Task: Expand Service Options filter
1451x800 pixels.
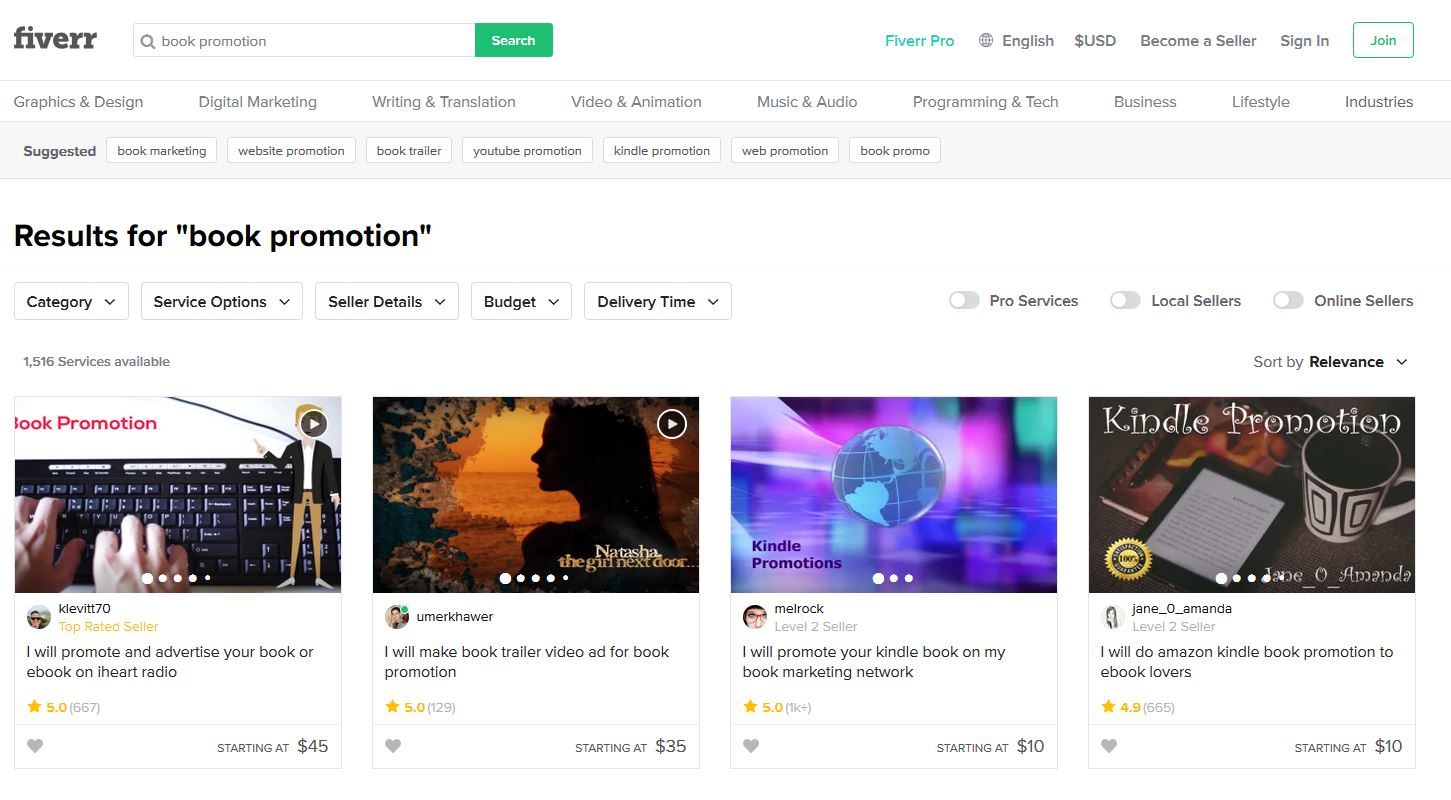Action: 222,301
